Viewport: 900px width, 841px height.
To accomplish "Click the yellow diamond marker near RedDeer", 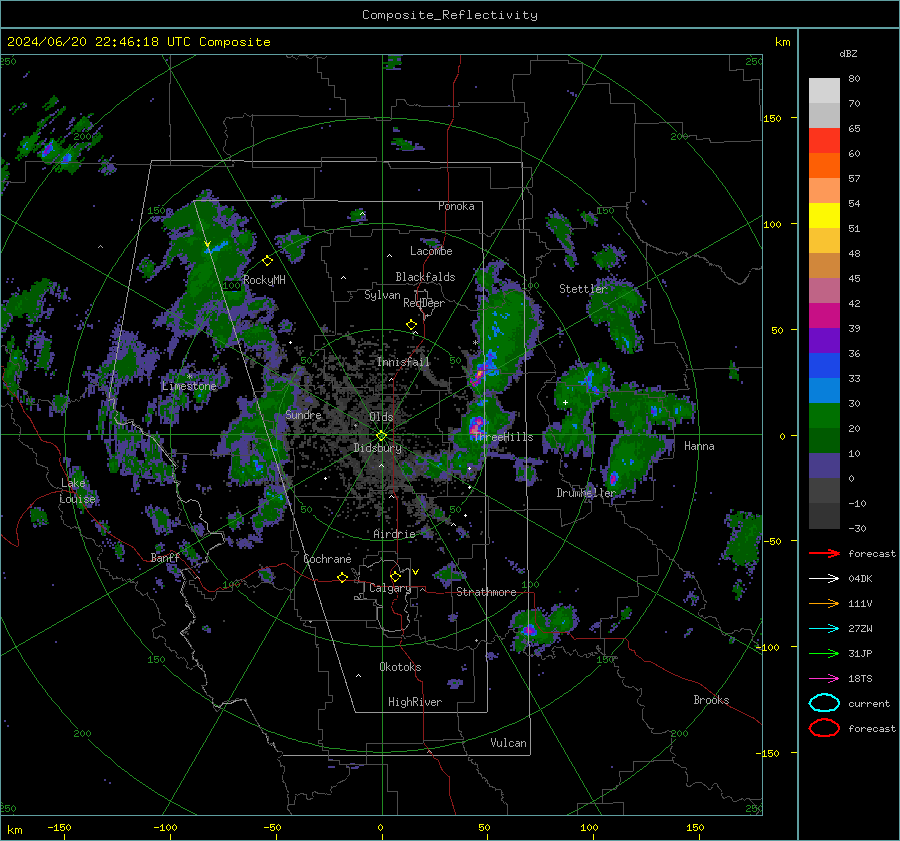I will pos(411,325).
